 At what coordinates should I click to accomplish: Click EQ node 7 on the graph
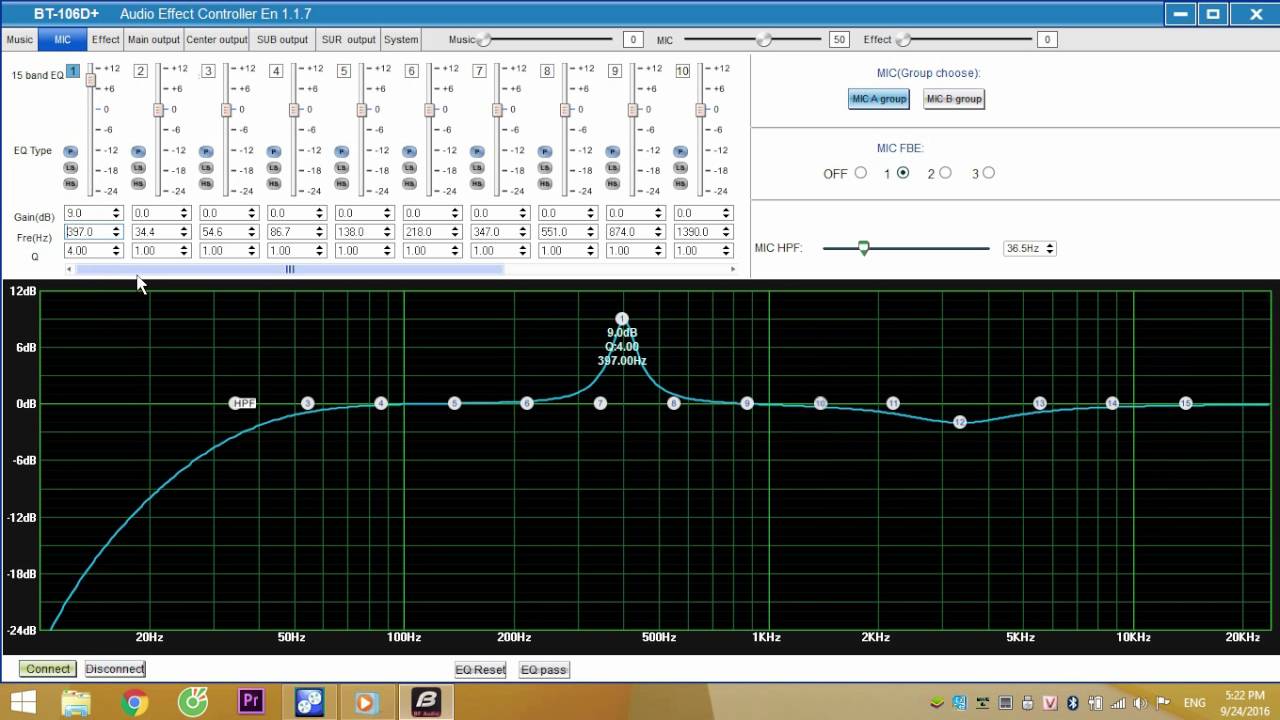[x=600, y=403]
